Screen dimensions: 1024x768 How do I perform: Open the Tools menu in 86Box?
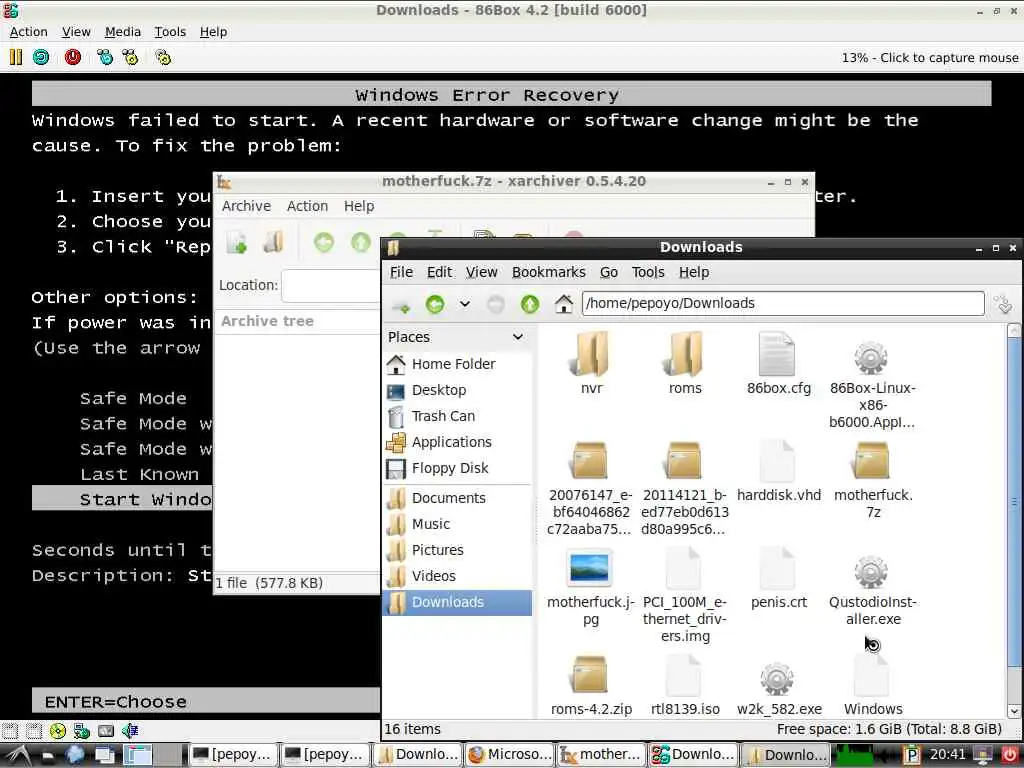pos(170,31)
